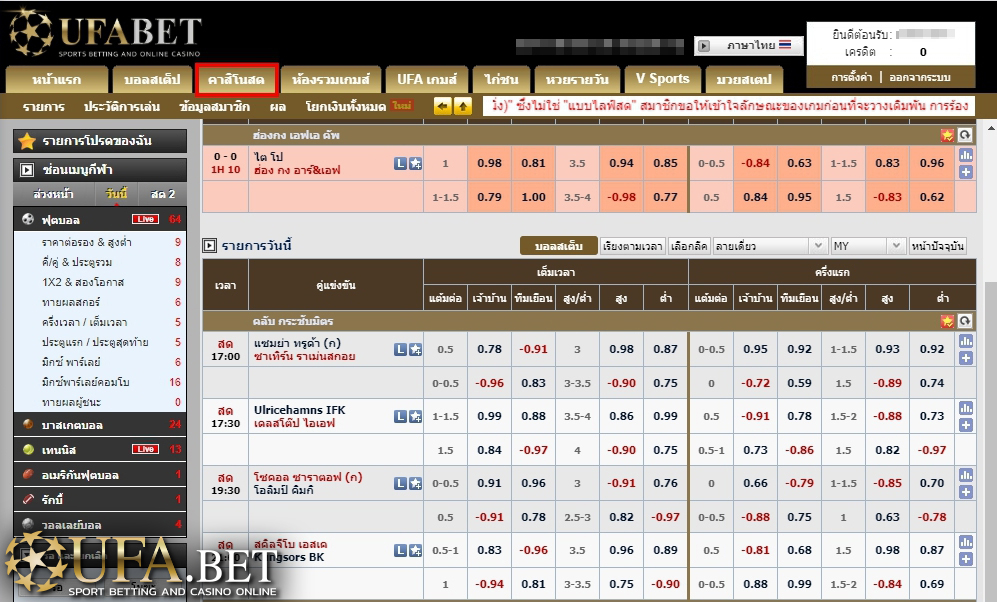Click the การตั้งค่า settings link
The width and height of the screenshot is (997, 602).
click(851, 78)
